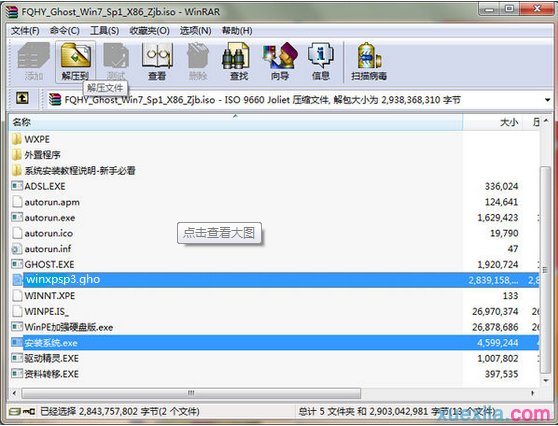Click the archive path address field
The width and height of the screenshot is (558, 426).
298,100
